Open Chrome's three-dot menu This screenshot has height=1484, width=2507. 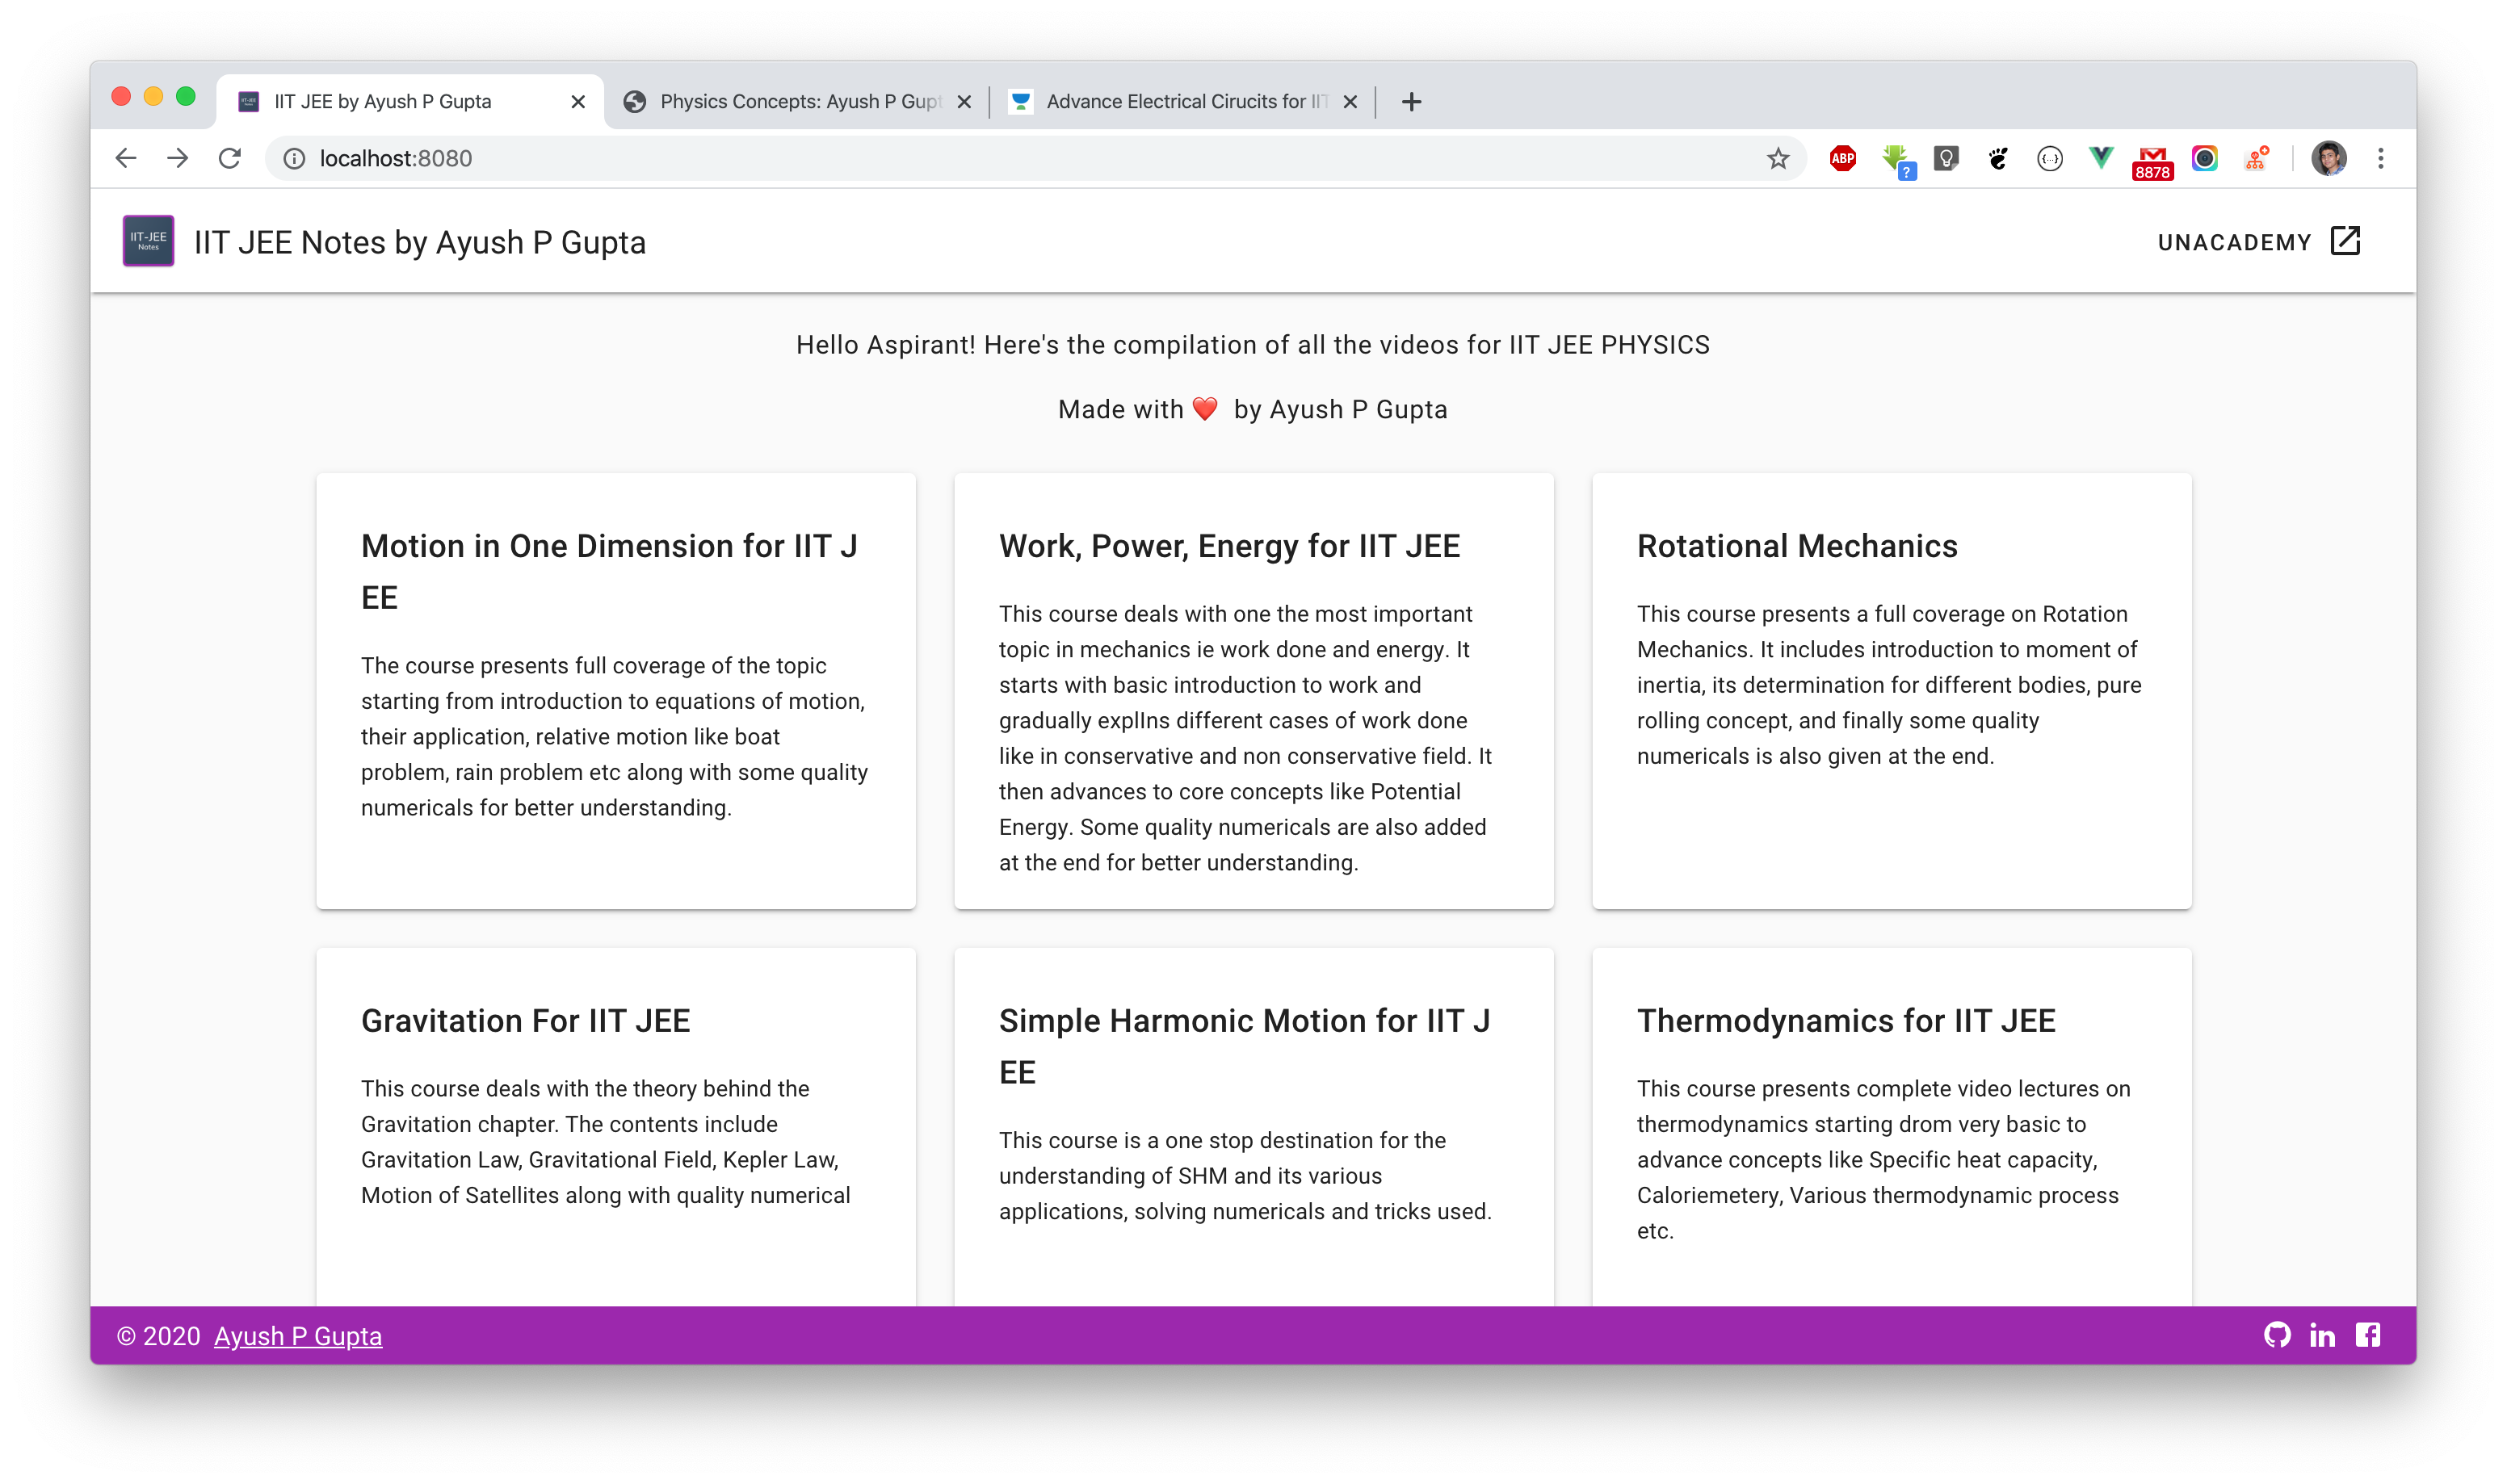click(2381, 158)
